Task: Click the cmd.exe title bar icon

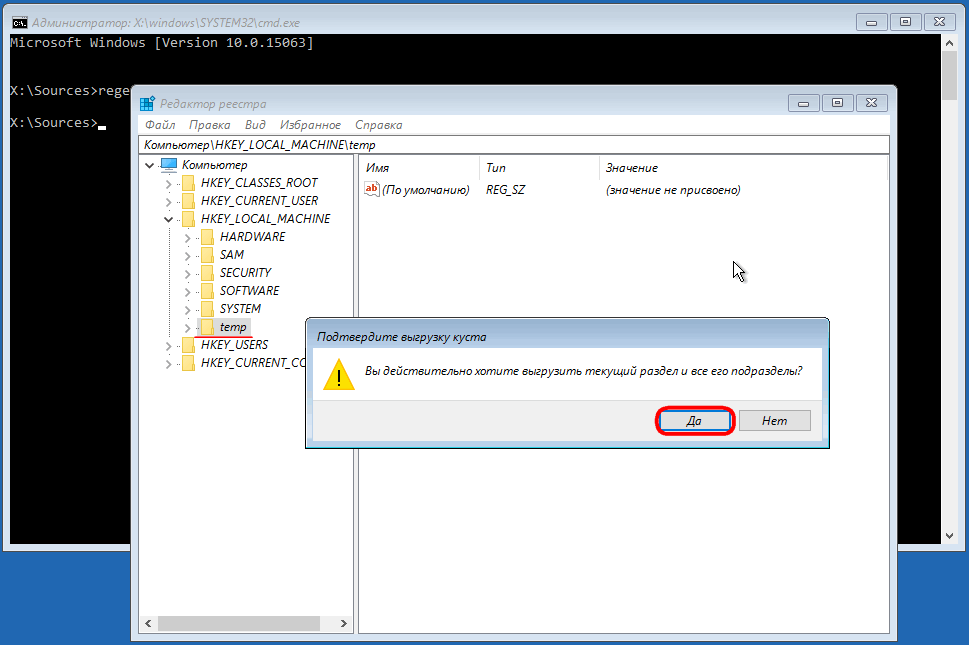Action: [20, 23]
